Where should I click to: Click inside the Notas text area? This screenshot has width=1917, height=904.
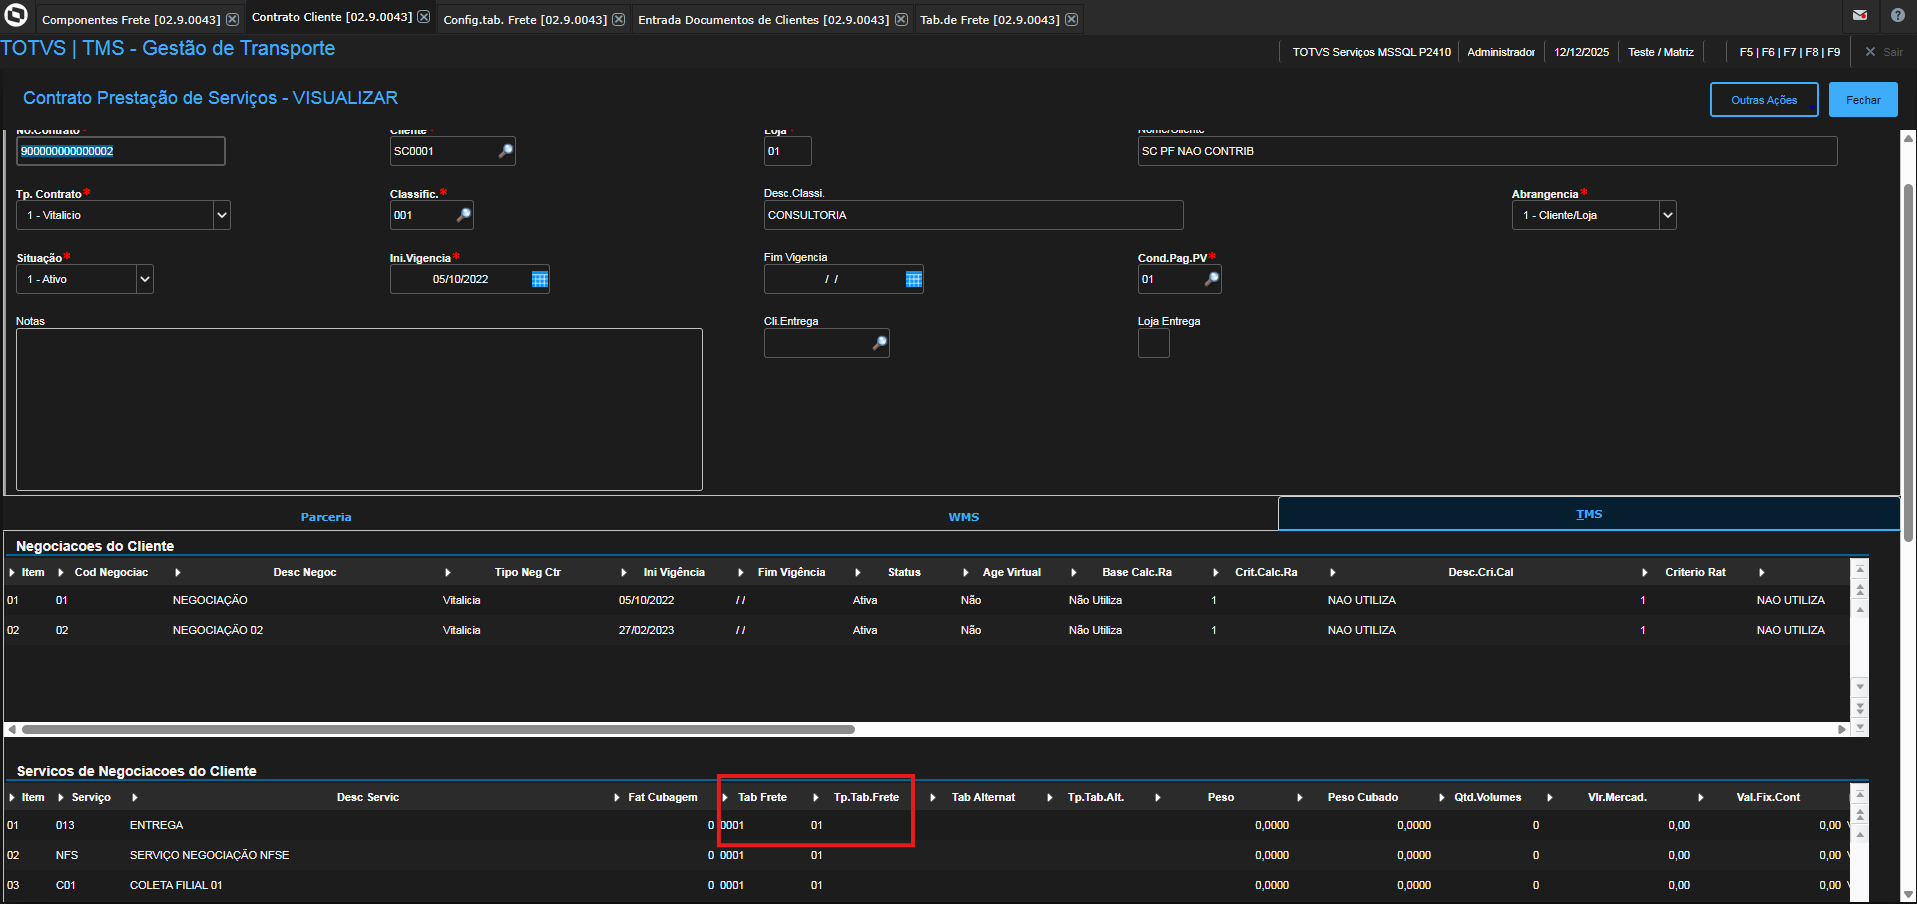tap(359, 410)
